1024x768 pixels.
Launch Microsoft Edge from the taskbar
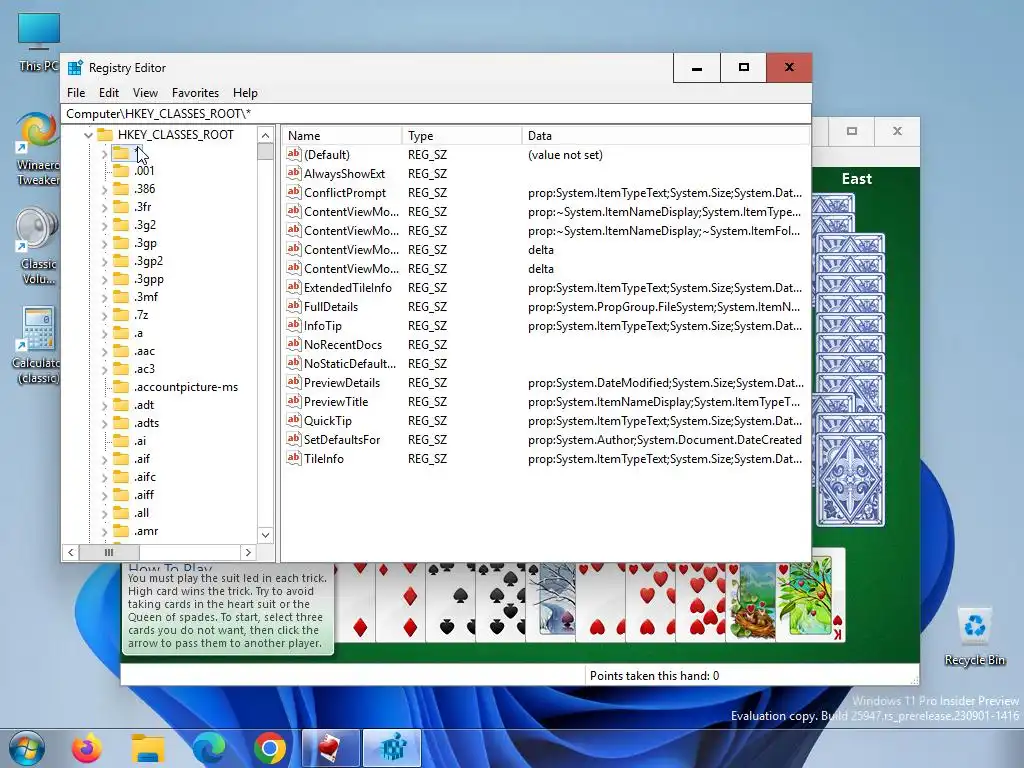(209, 748)
